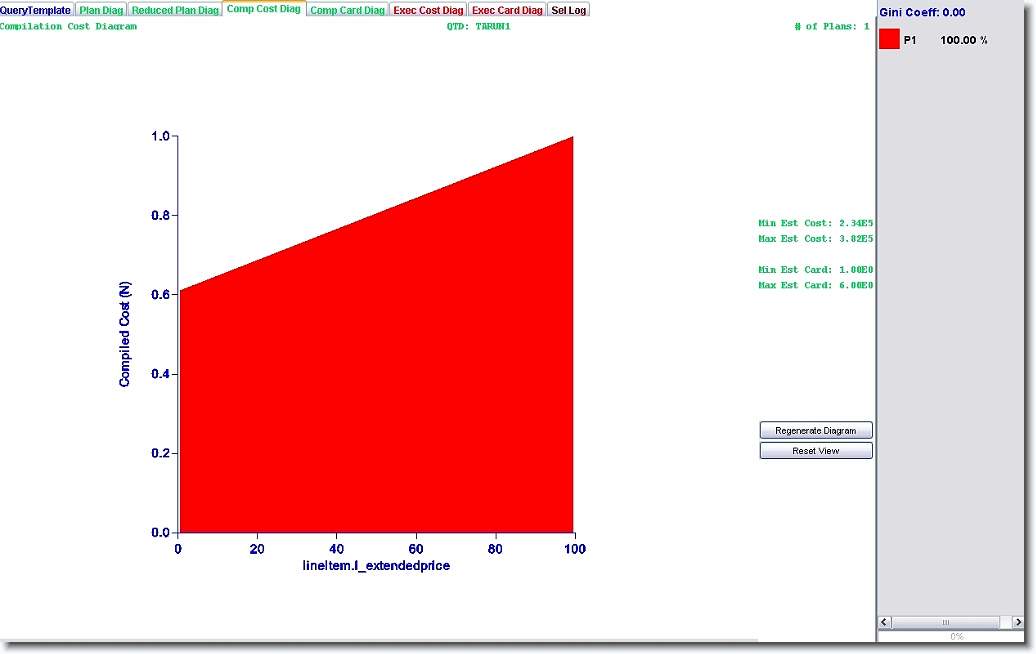The width and height of the screenshot is (1036, 654).
Task: Show the Sel Log tab
Action: [569, 10]
